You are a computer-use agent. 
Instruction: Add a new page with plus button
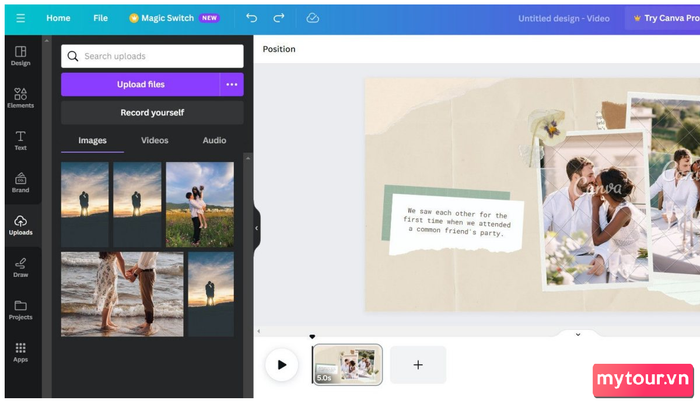(418, 365)
